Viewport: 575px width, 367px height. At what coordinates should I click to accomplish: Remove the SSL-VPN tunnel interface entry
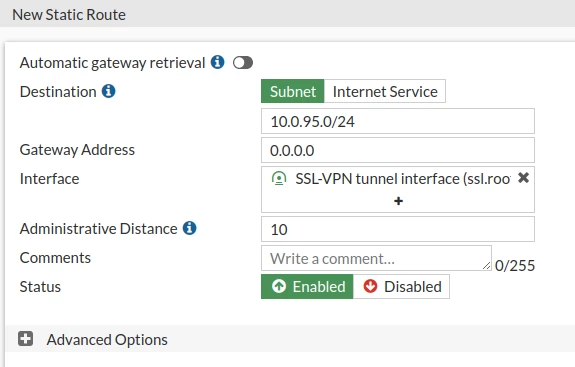click(x=523, y=178)
